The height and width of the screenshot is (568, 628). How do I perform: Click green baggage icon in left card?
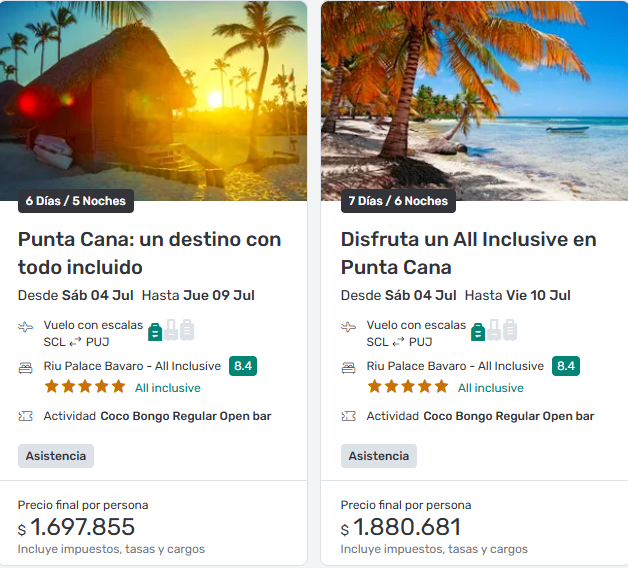155,331
